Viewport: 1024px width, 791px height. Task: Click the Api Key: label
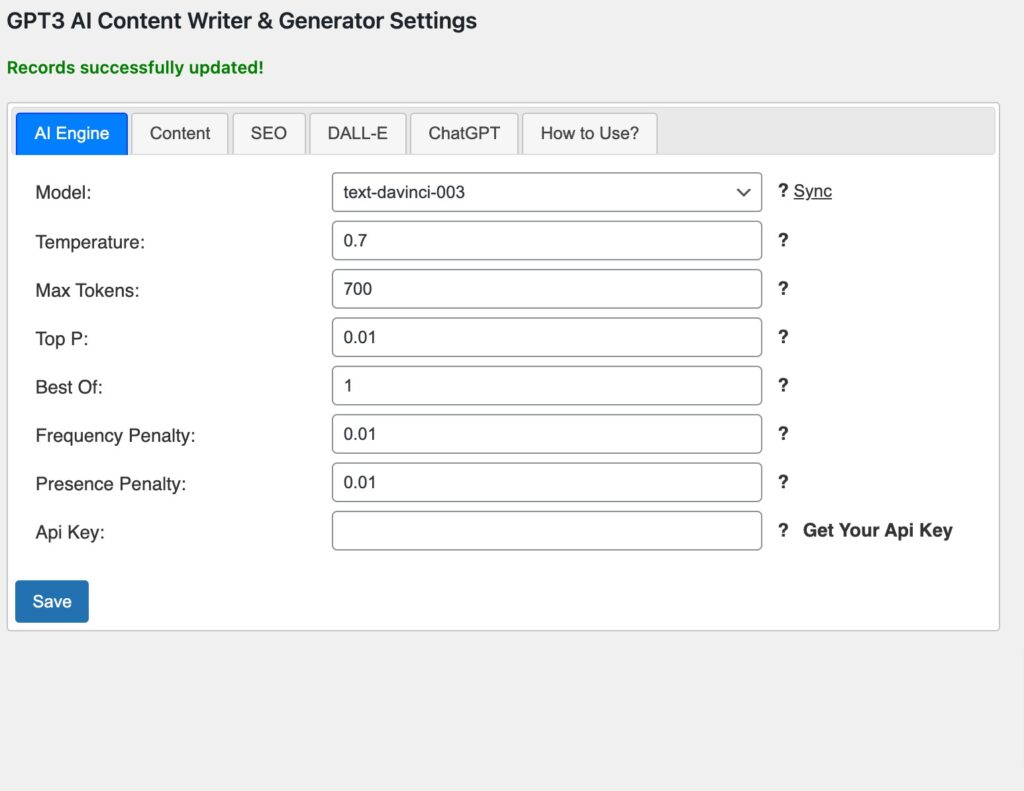(70, 532)
